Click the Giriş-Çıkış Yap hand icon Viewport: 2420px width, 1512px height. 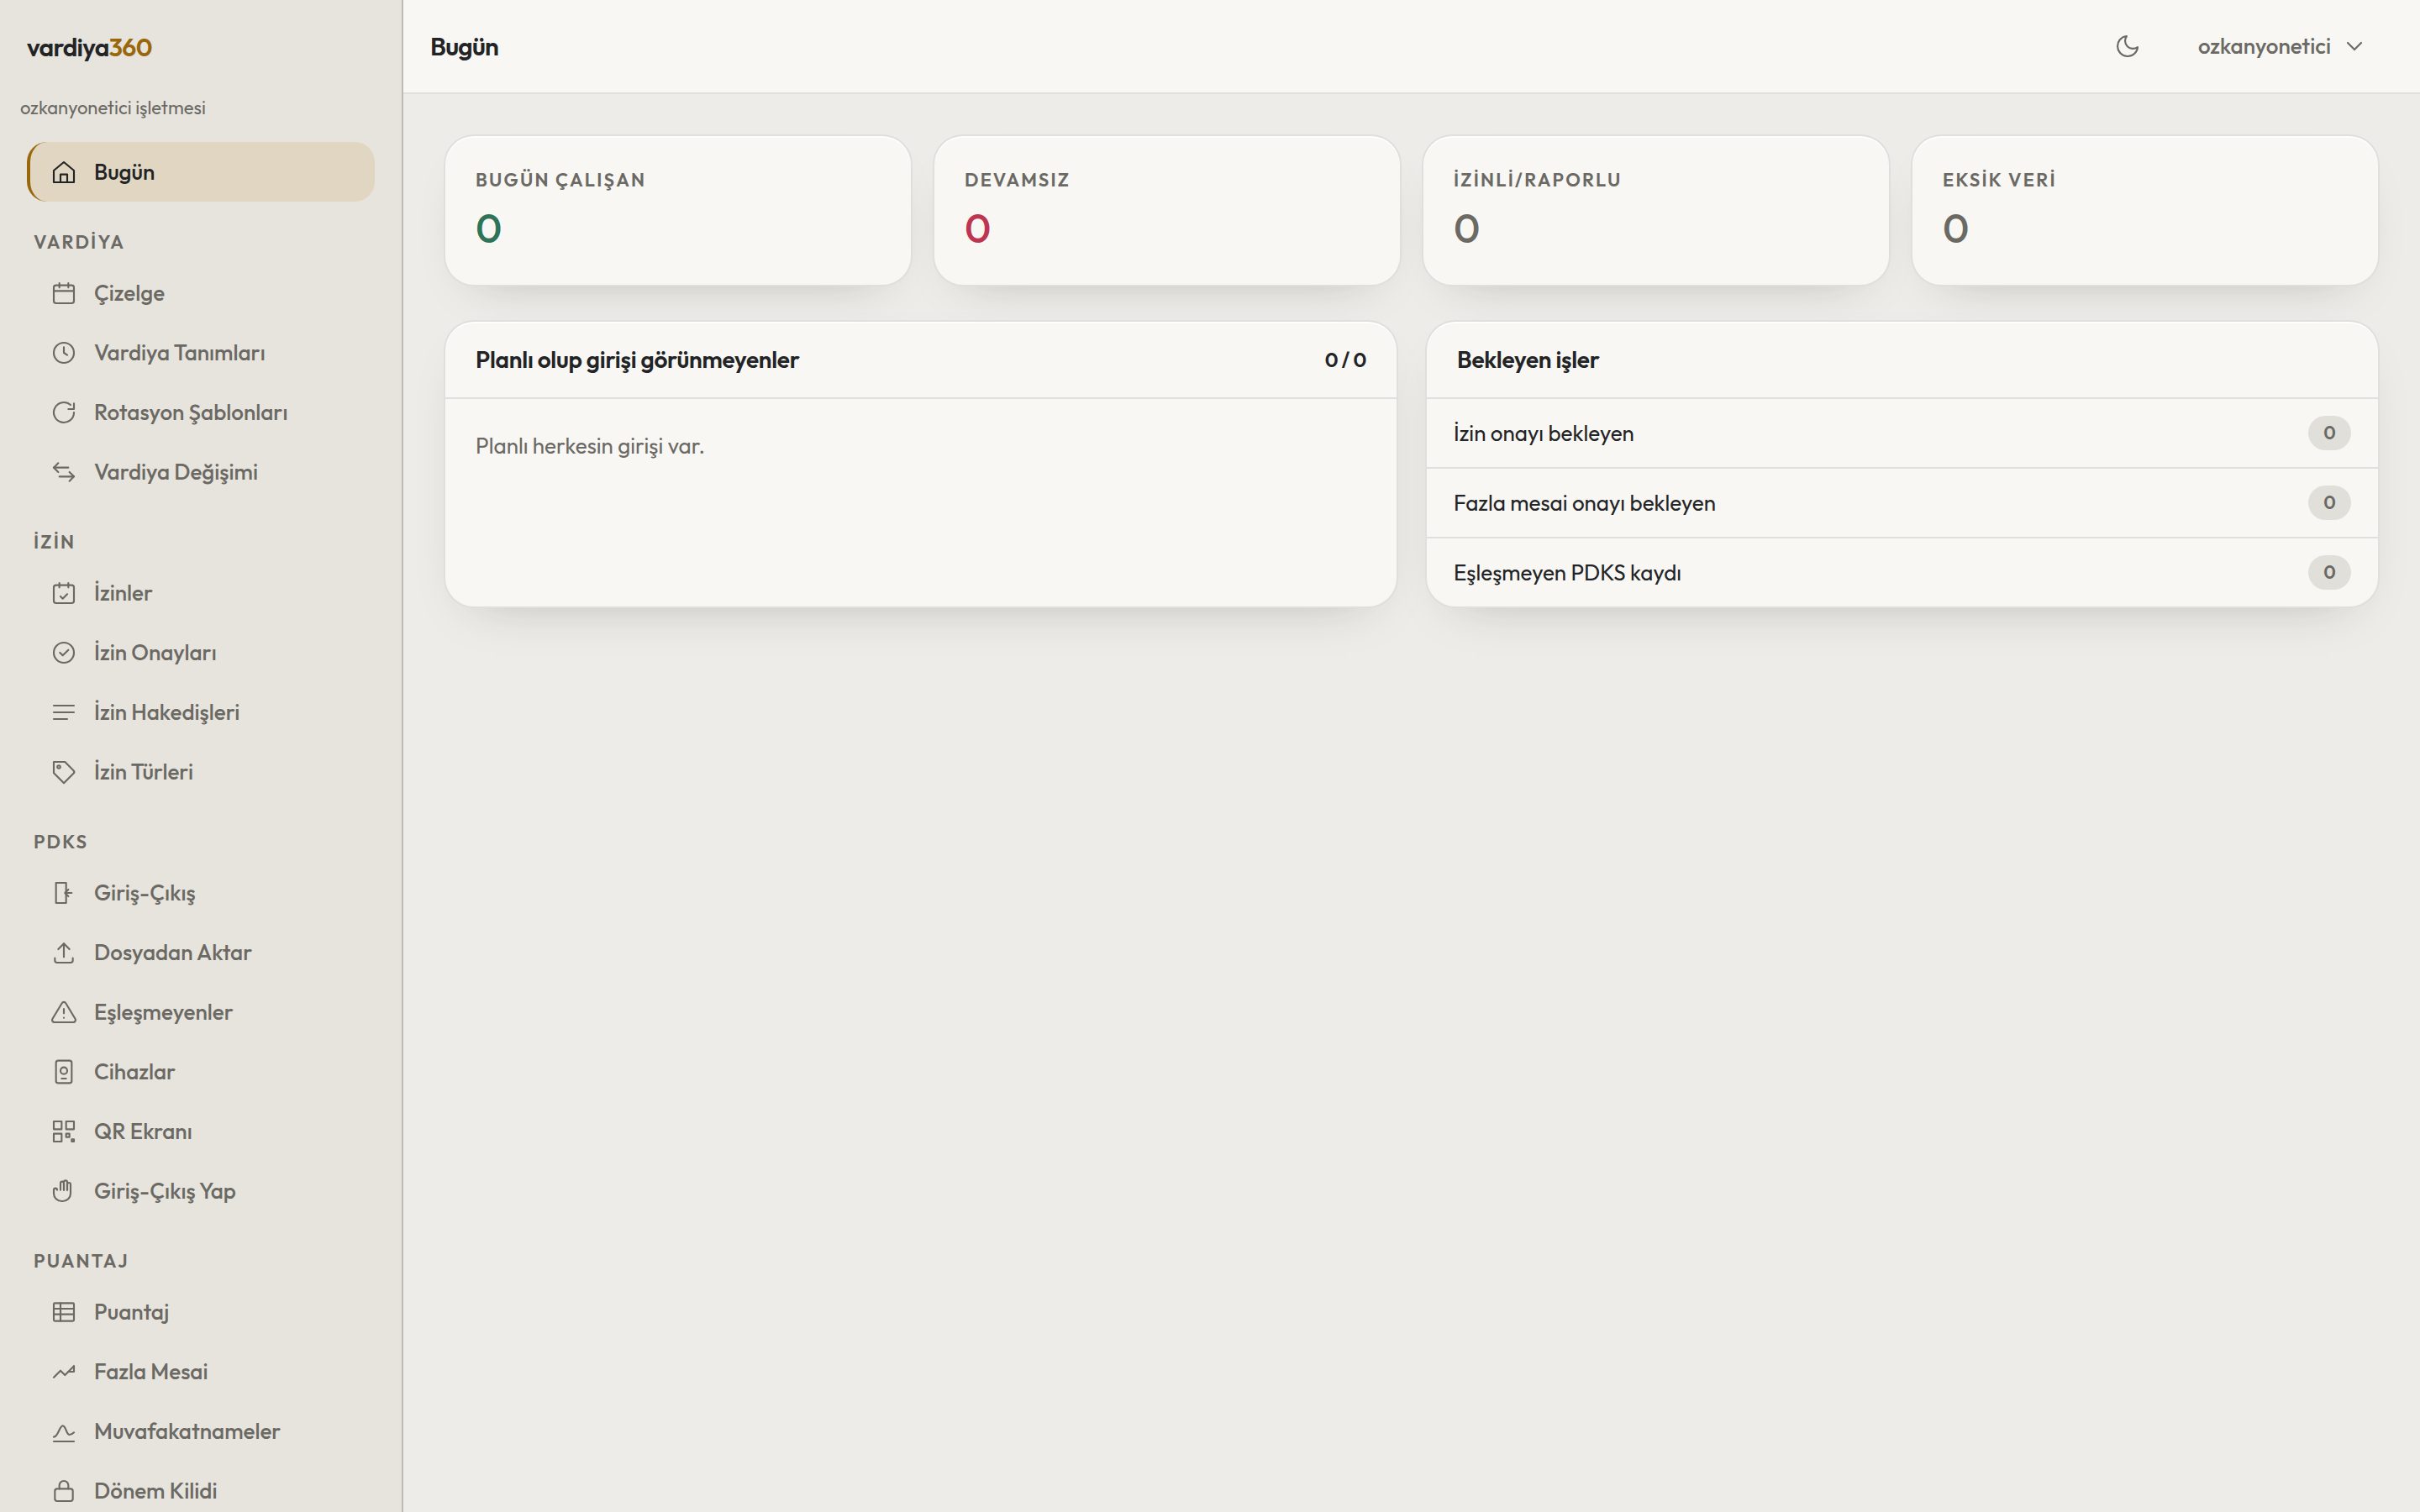64,1191
